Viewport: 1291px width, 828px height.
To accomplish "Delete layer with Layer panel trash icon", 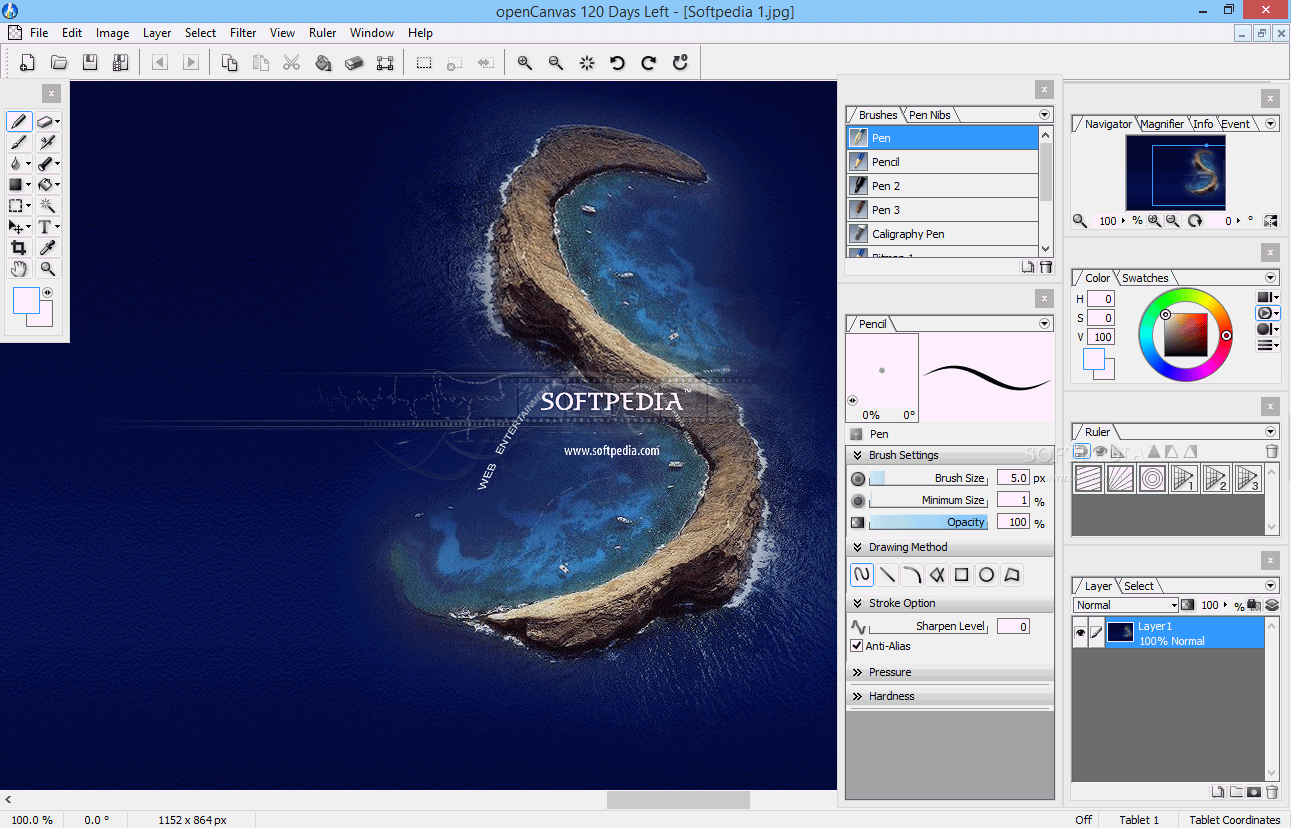I will coord(1272,792).
